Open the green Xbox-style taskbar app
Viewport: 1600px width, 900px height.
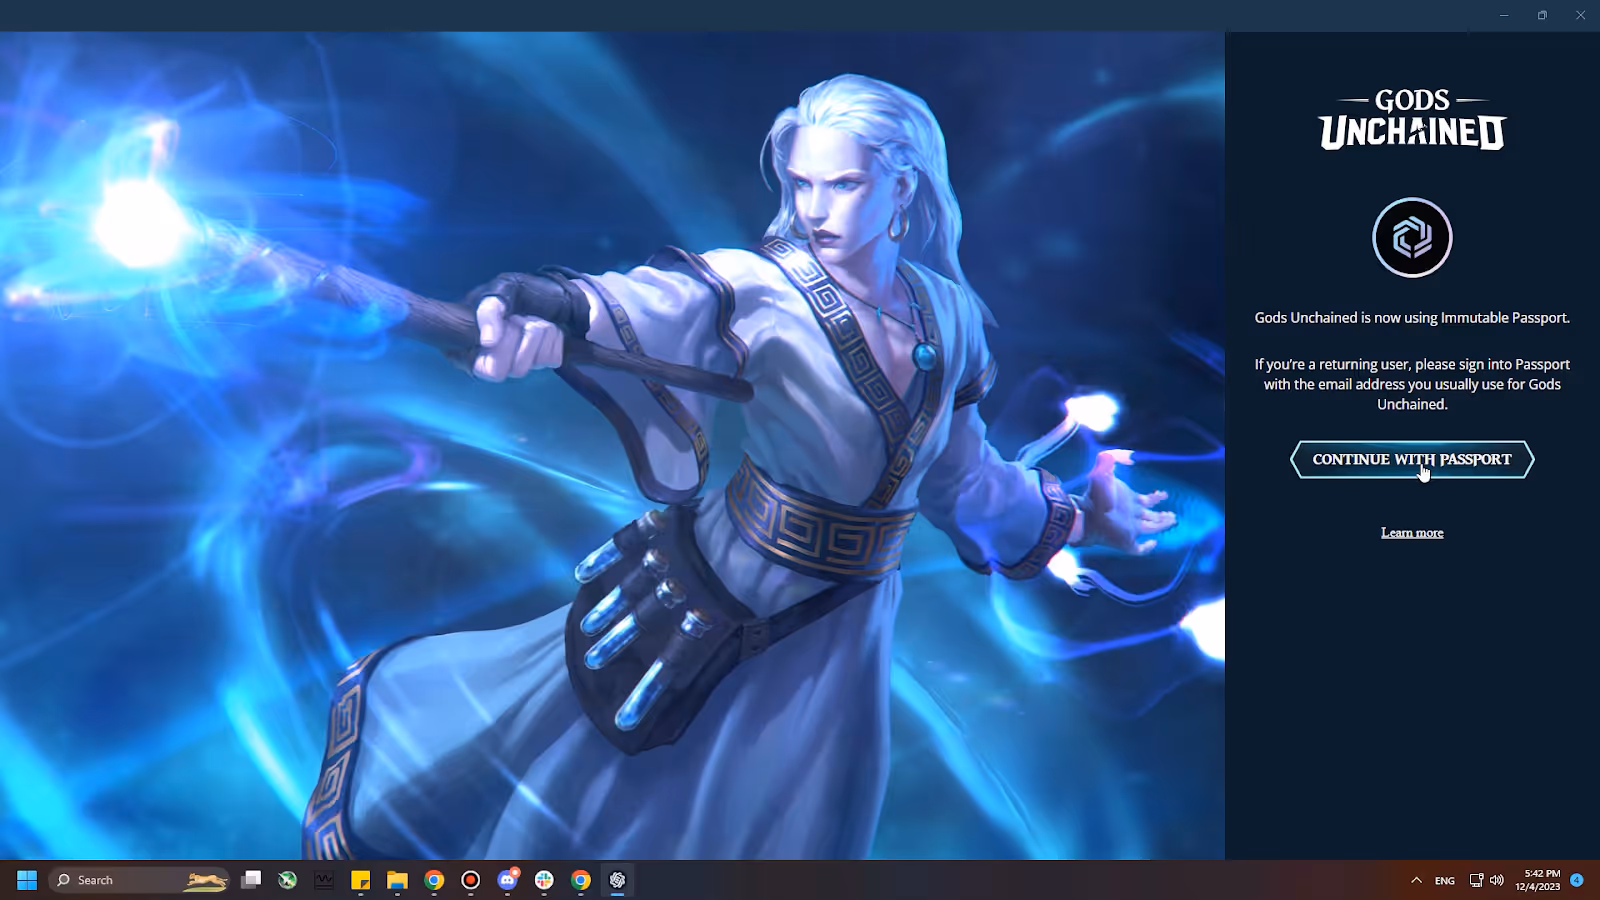288,880
